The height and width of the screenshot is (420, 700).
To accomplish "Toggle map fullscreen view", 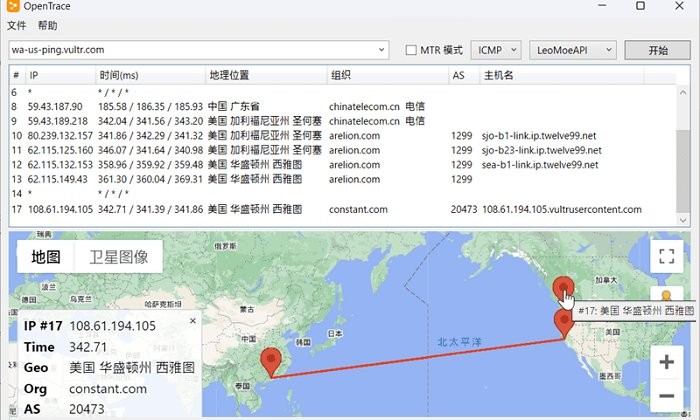I will [x=666, y=256].
